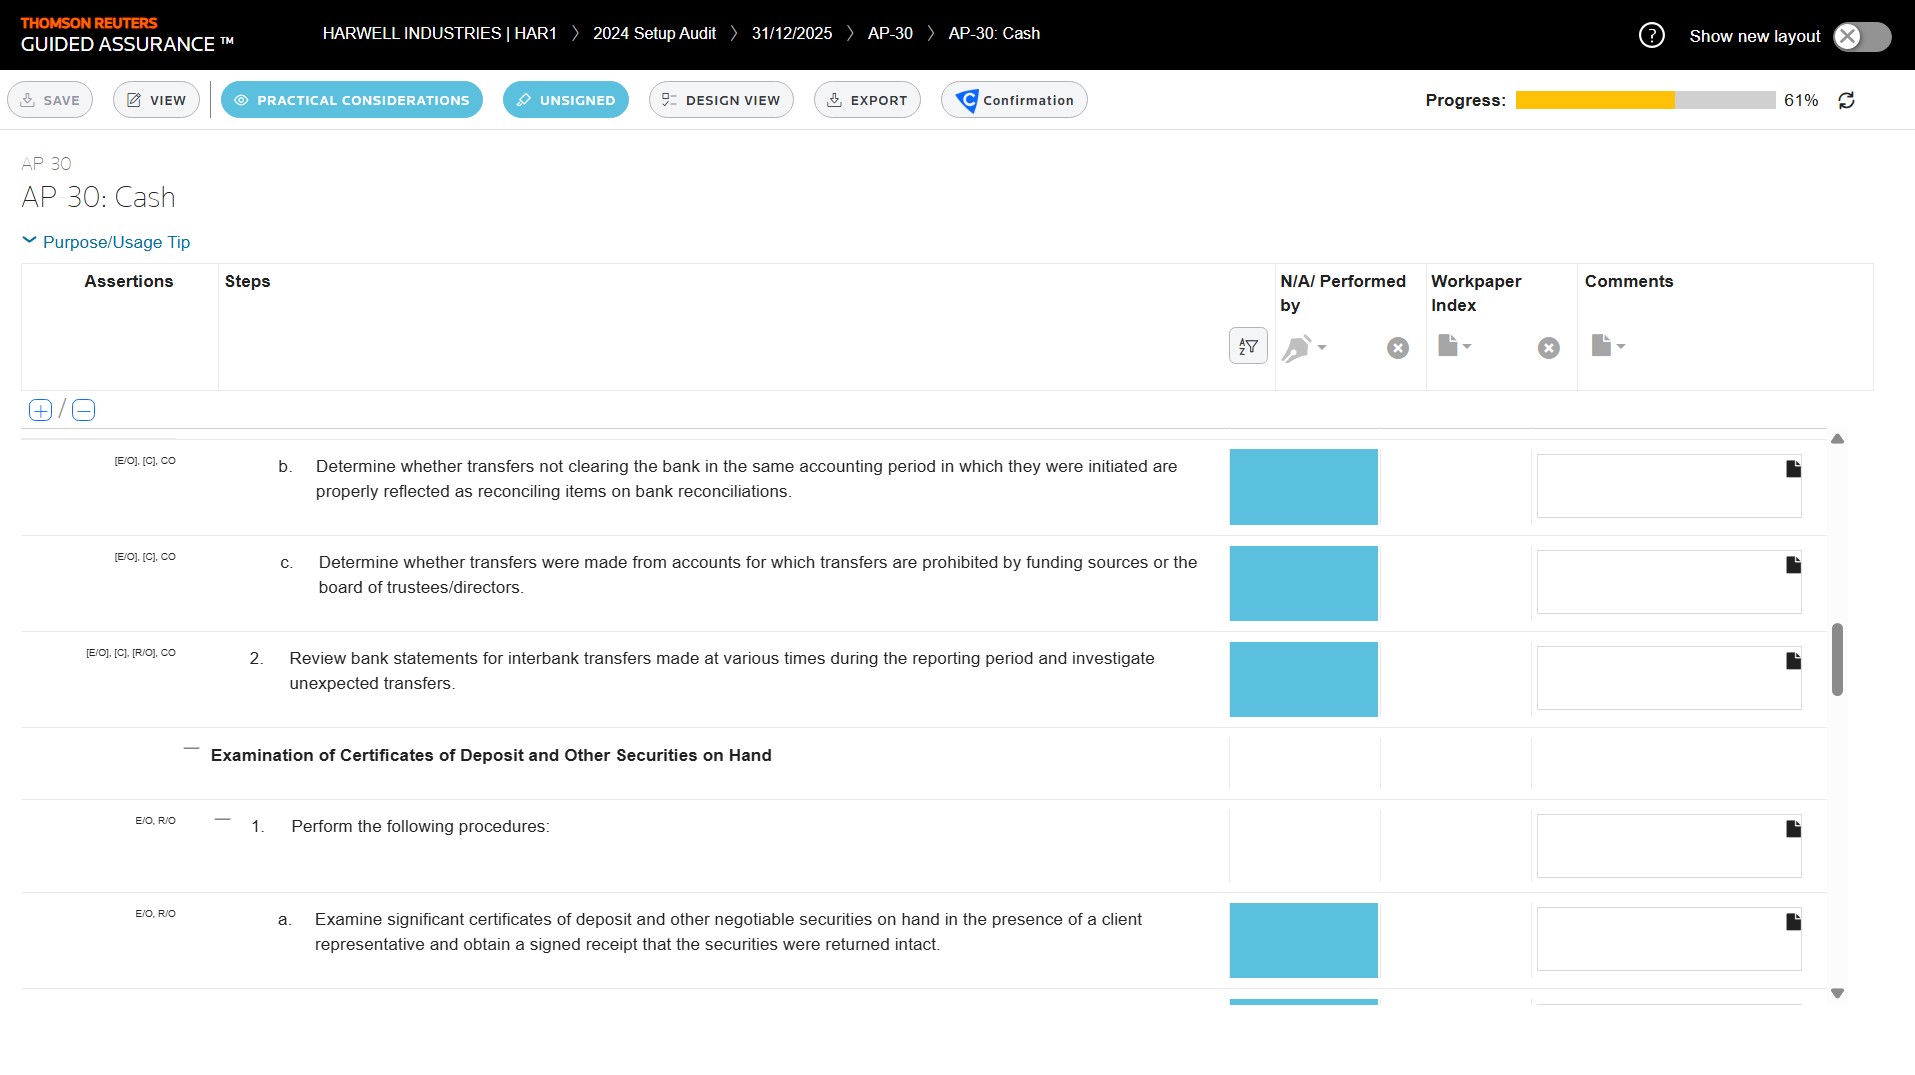This screenshot has height=1075, width=1915.
Task: Go to 2024 Setup Audit breadcrumb
Action: [654, 34]
